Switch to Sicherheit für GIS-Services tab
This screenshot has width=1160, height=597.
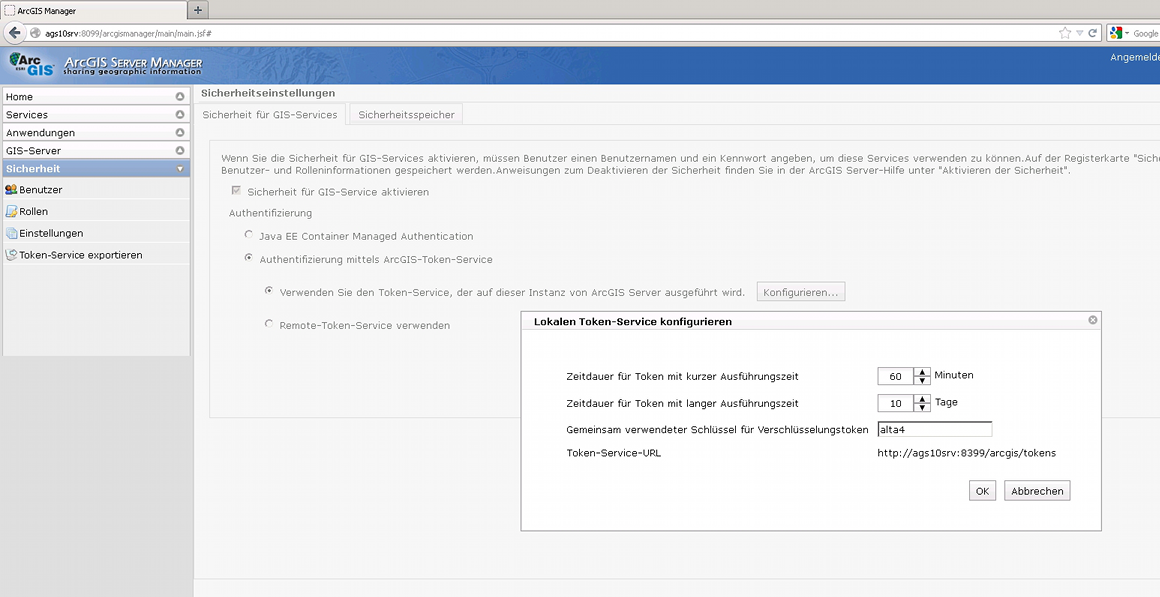(x=270, y=115)
